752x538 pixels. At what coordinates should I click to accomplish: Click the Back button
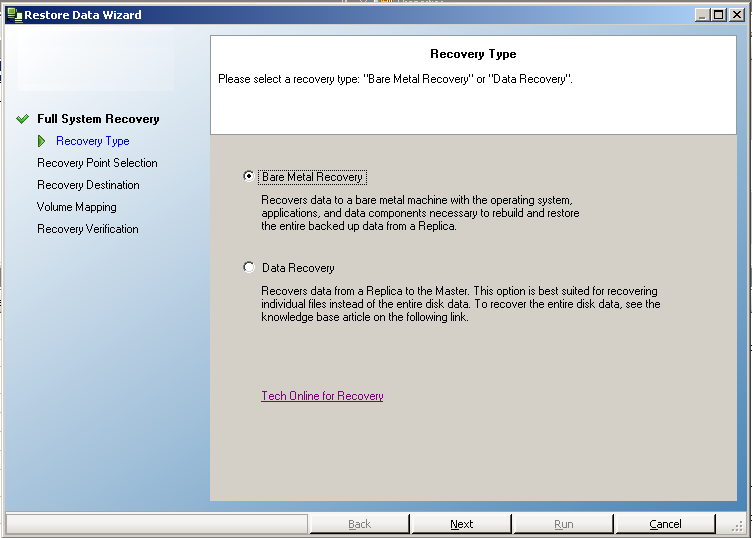(360, 524)
